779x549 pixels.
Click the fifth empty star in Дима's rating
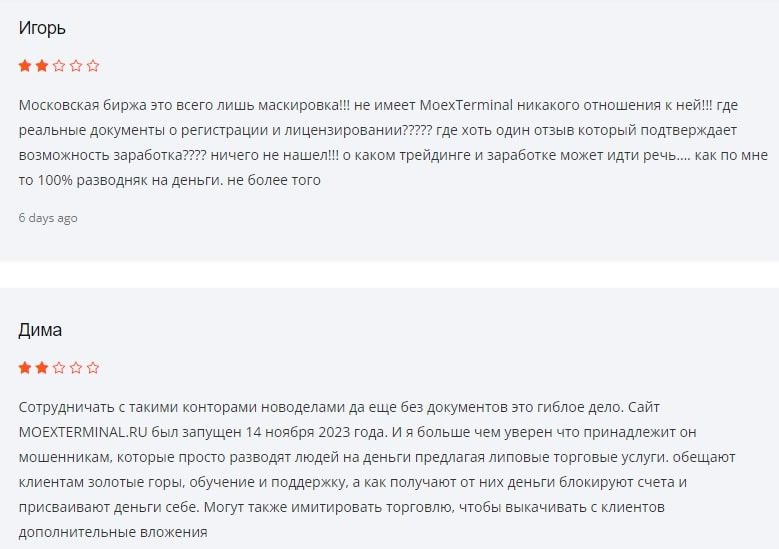point(93,368)
